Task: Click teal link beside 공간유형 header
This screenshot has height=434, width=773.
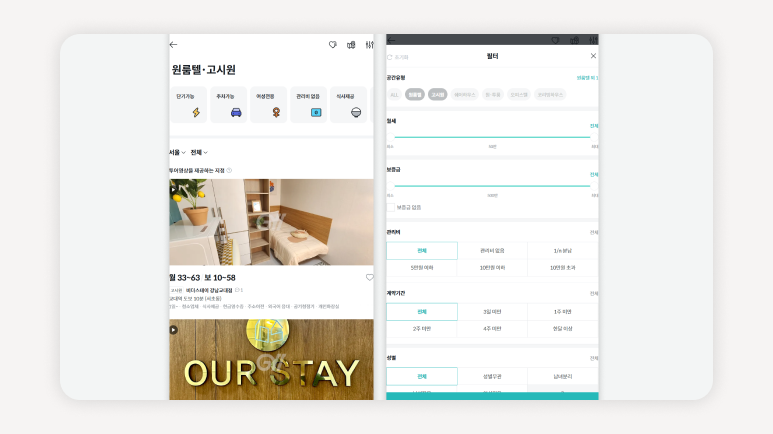Action: [x=587, y=78]
